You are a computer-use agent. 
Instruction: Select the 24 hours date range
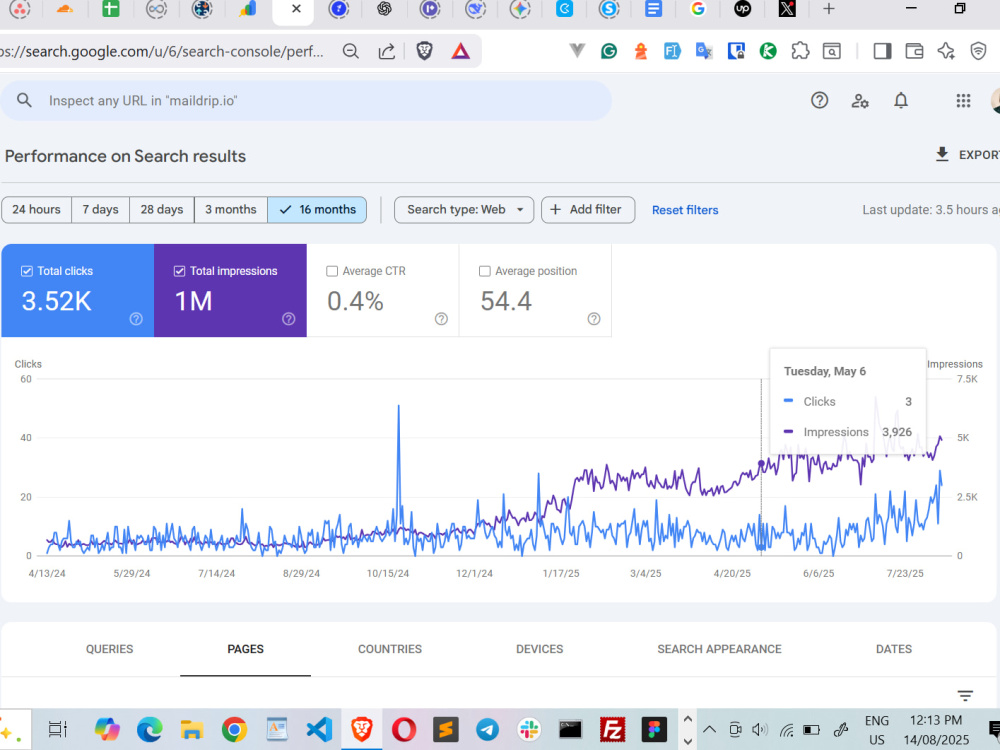(x=36, y=210)
